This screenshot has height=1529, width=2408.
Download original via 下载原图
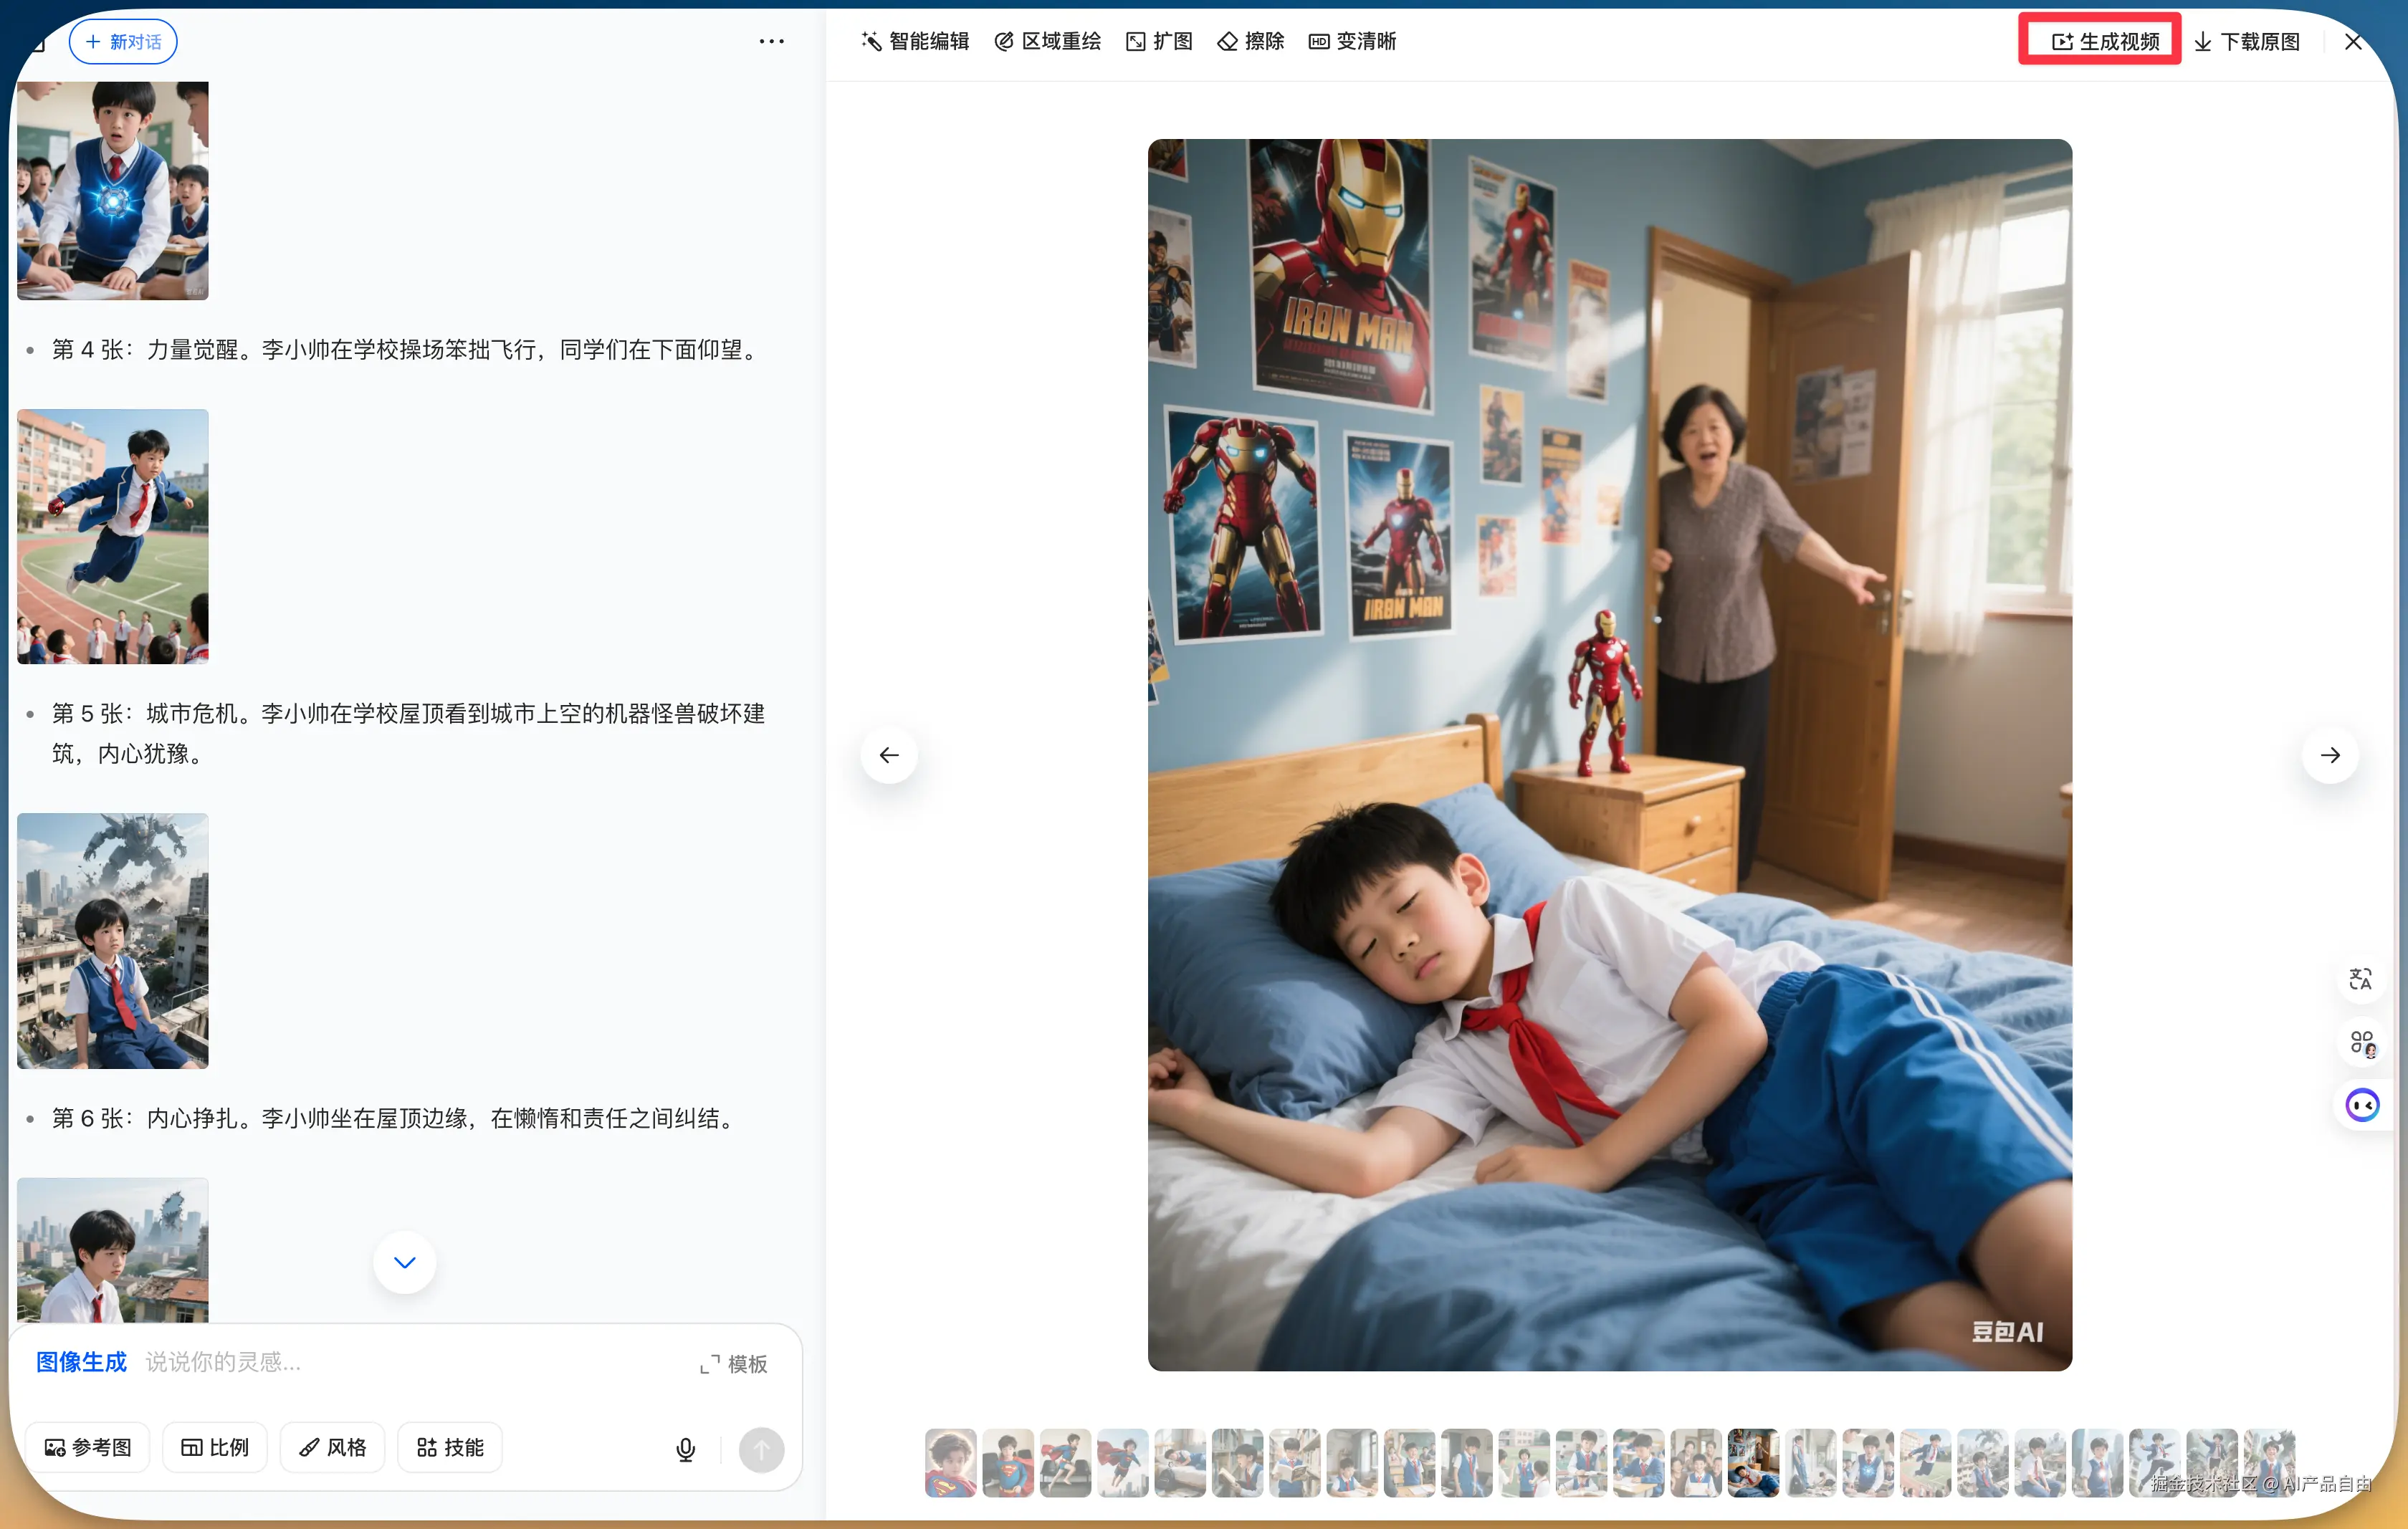(x=2246, y=41)
